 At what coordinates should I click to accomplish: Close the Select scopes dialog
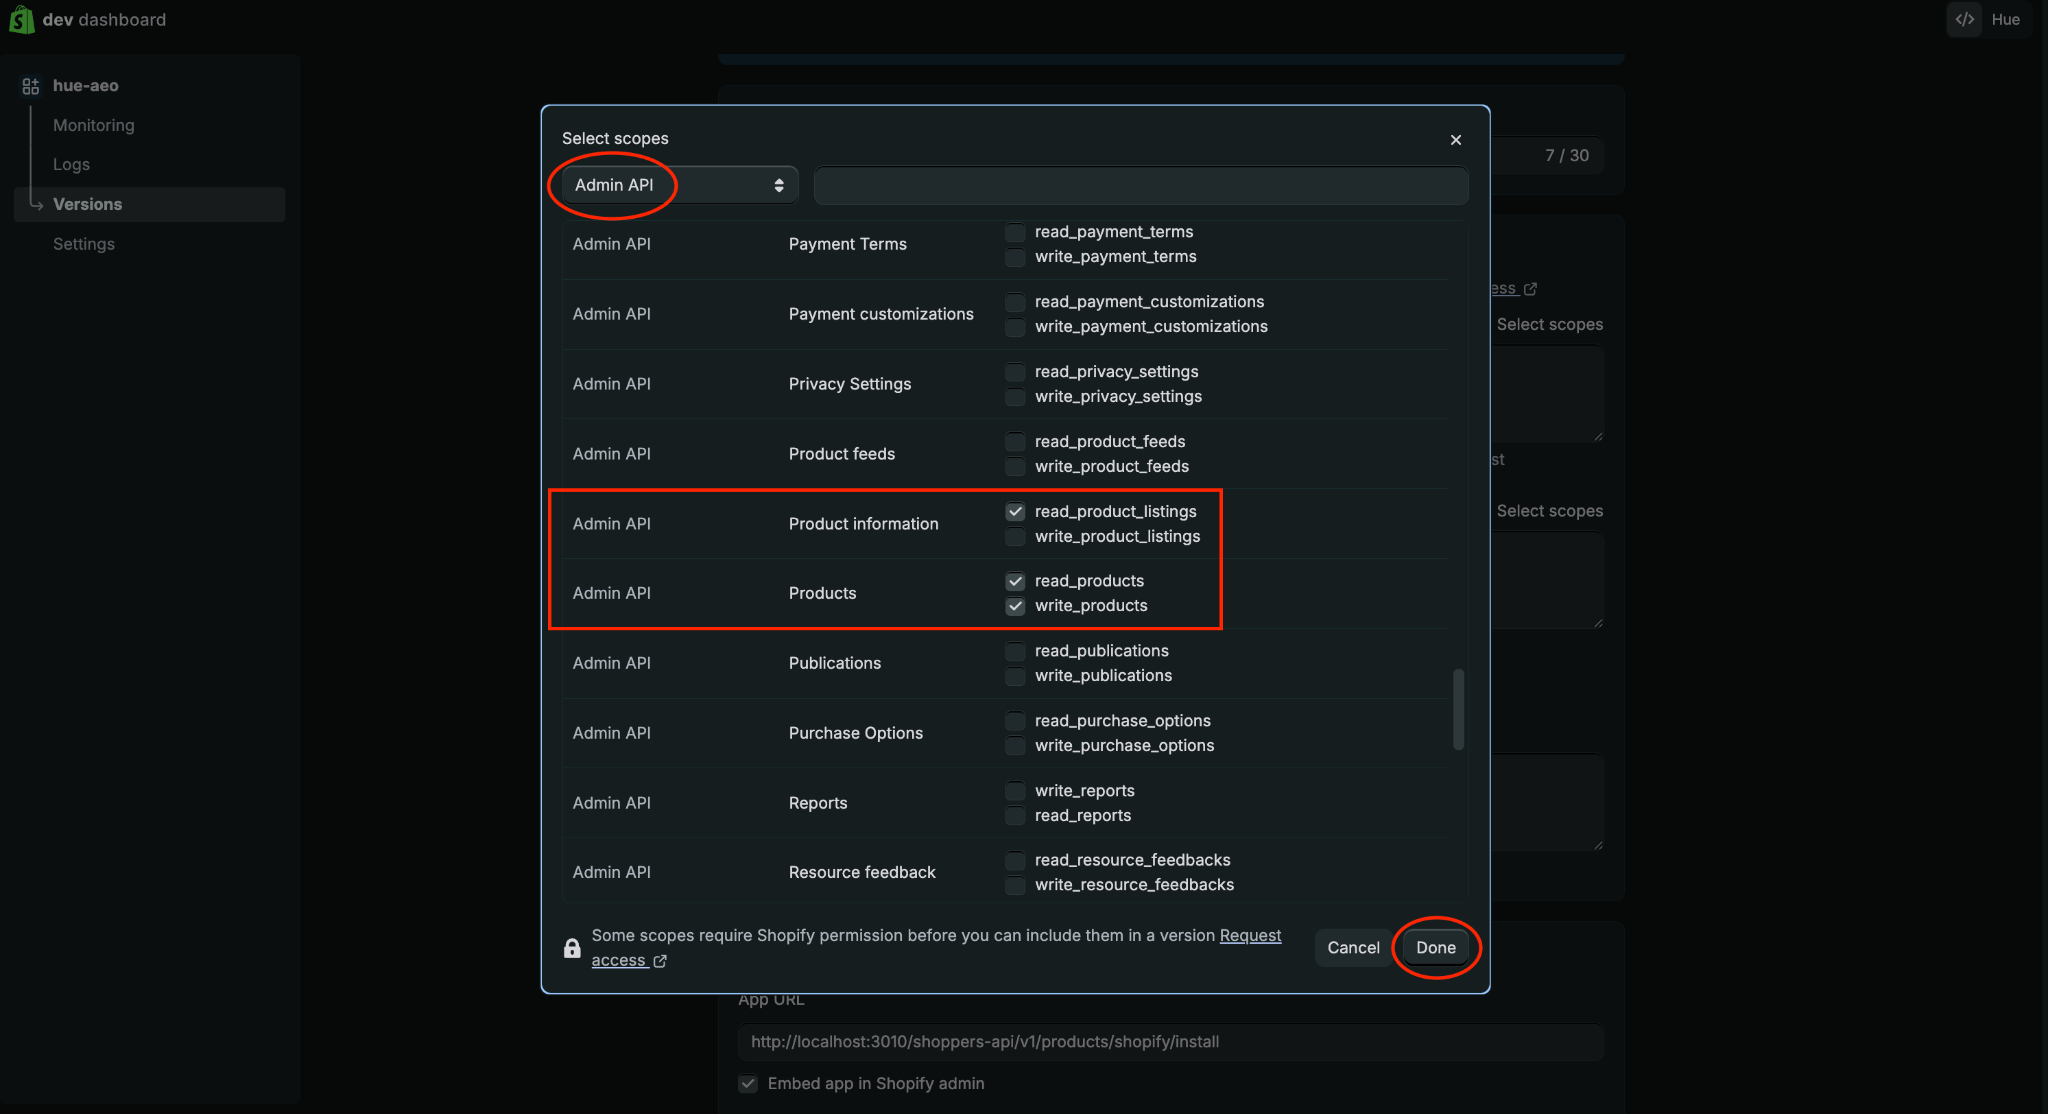point(1456,140)
